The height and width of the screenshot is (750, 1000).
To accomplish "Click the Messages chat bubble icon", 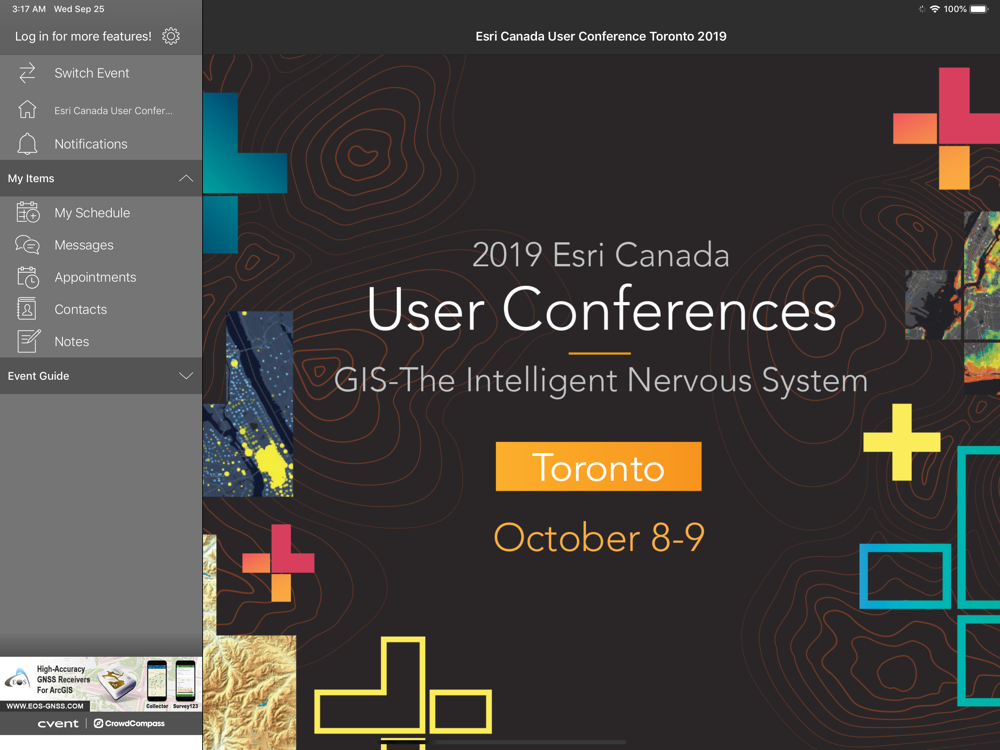I will [27, 245].
